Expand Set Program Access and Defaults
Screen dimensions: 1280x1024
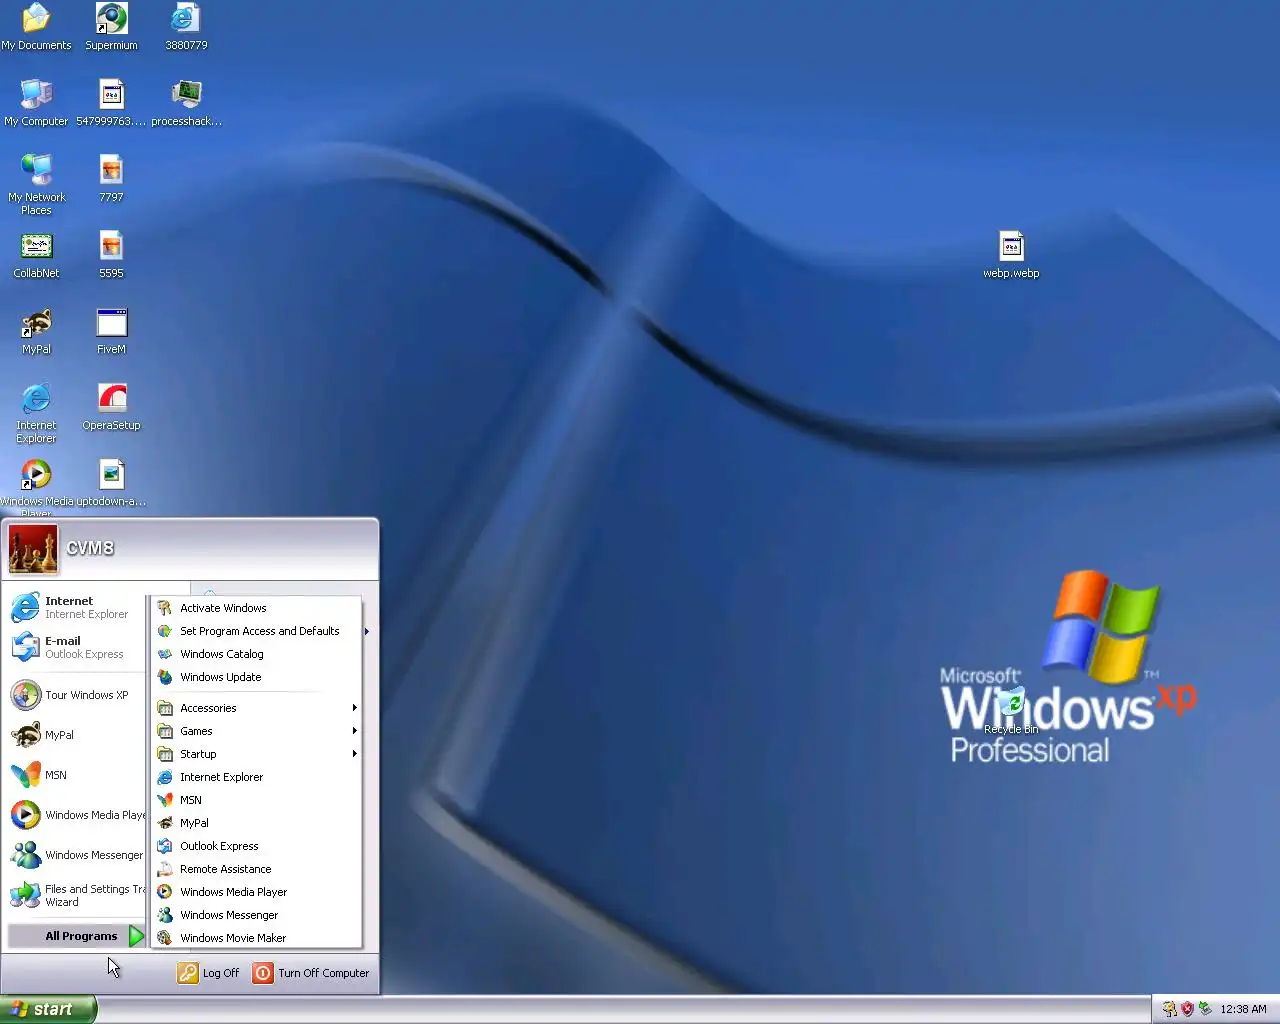tap(256, 631)
